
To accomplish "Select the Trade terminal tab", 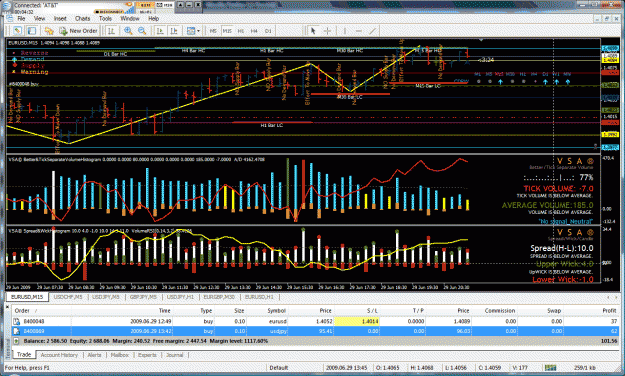I will coord(24,354).
